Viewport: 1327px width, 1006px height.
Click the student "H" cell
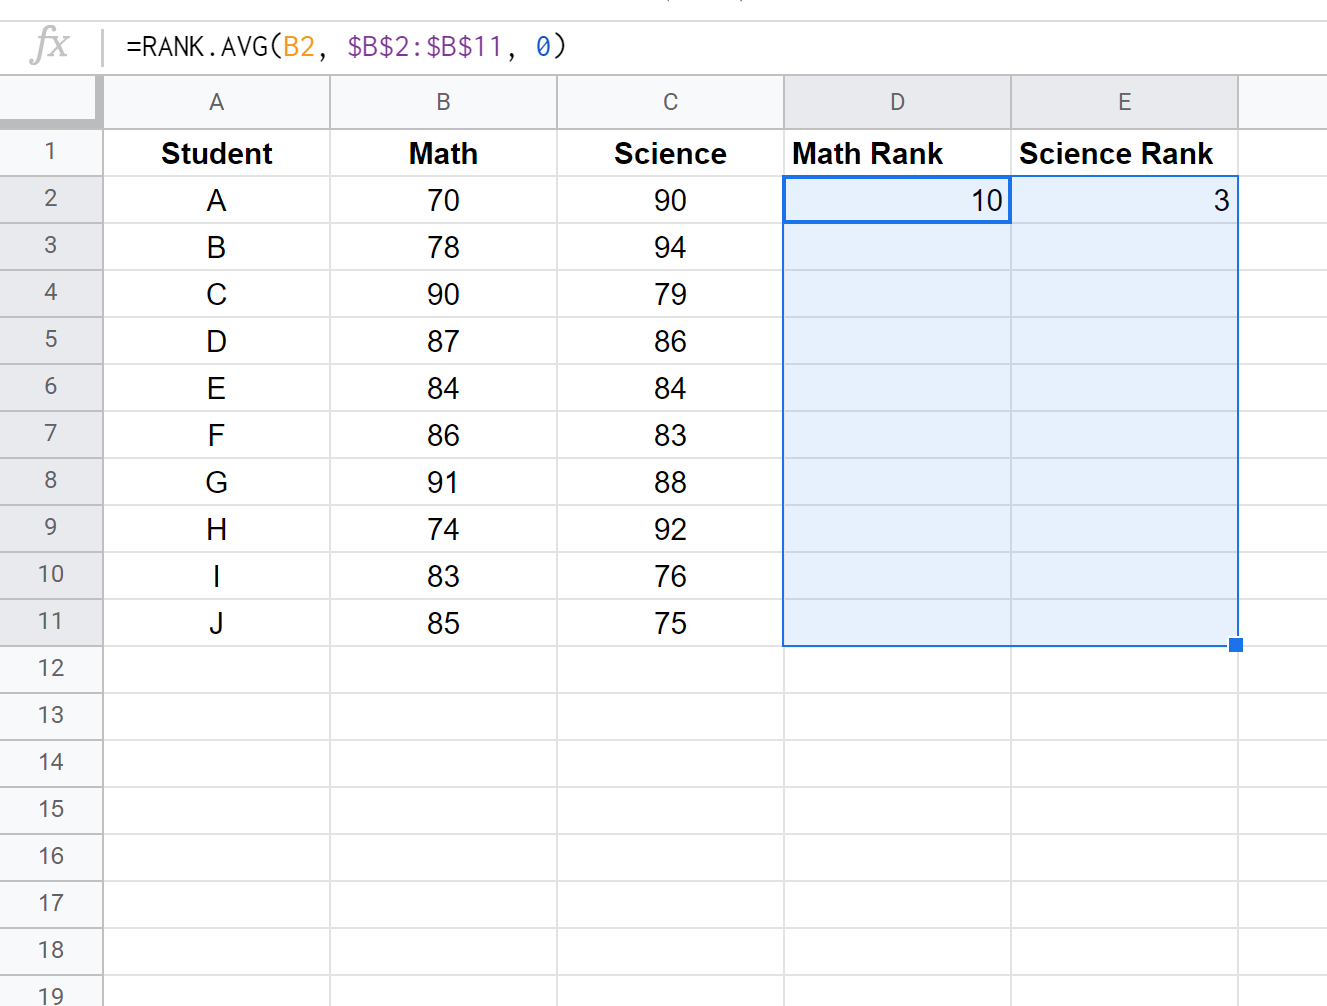[216, 529]
